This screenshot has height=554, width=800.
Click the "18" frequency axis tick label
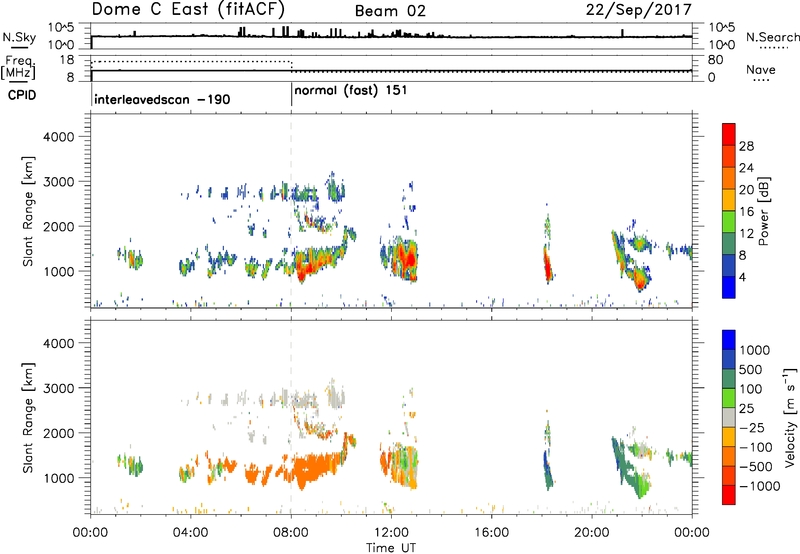[x=67, y=60]
